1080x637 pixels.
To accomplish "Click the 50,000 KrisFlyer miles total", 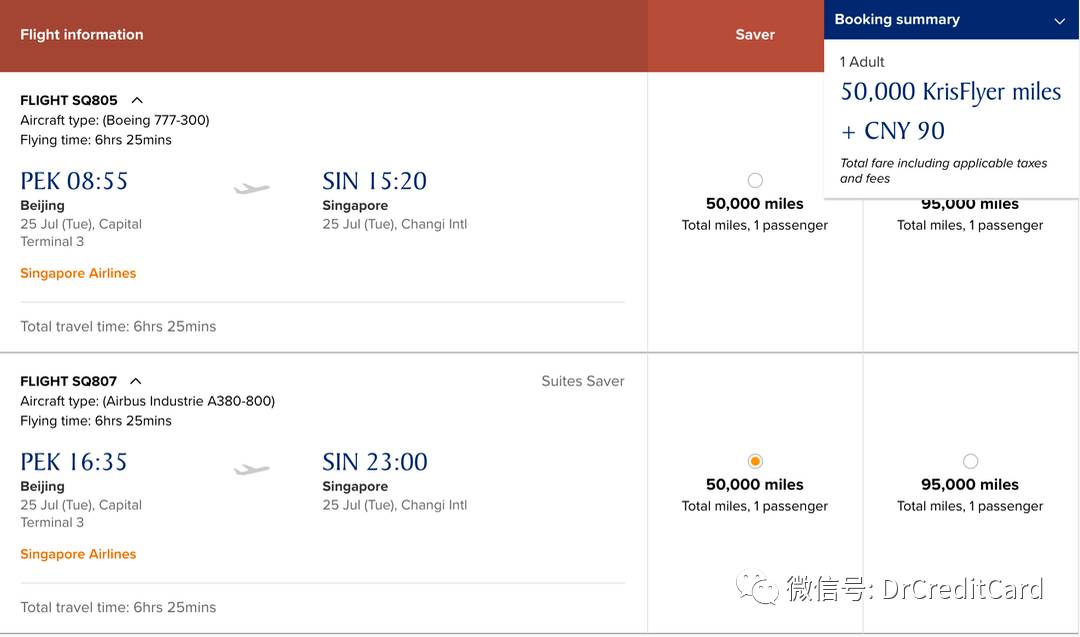I will point(951,92).
